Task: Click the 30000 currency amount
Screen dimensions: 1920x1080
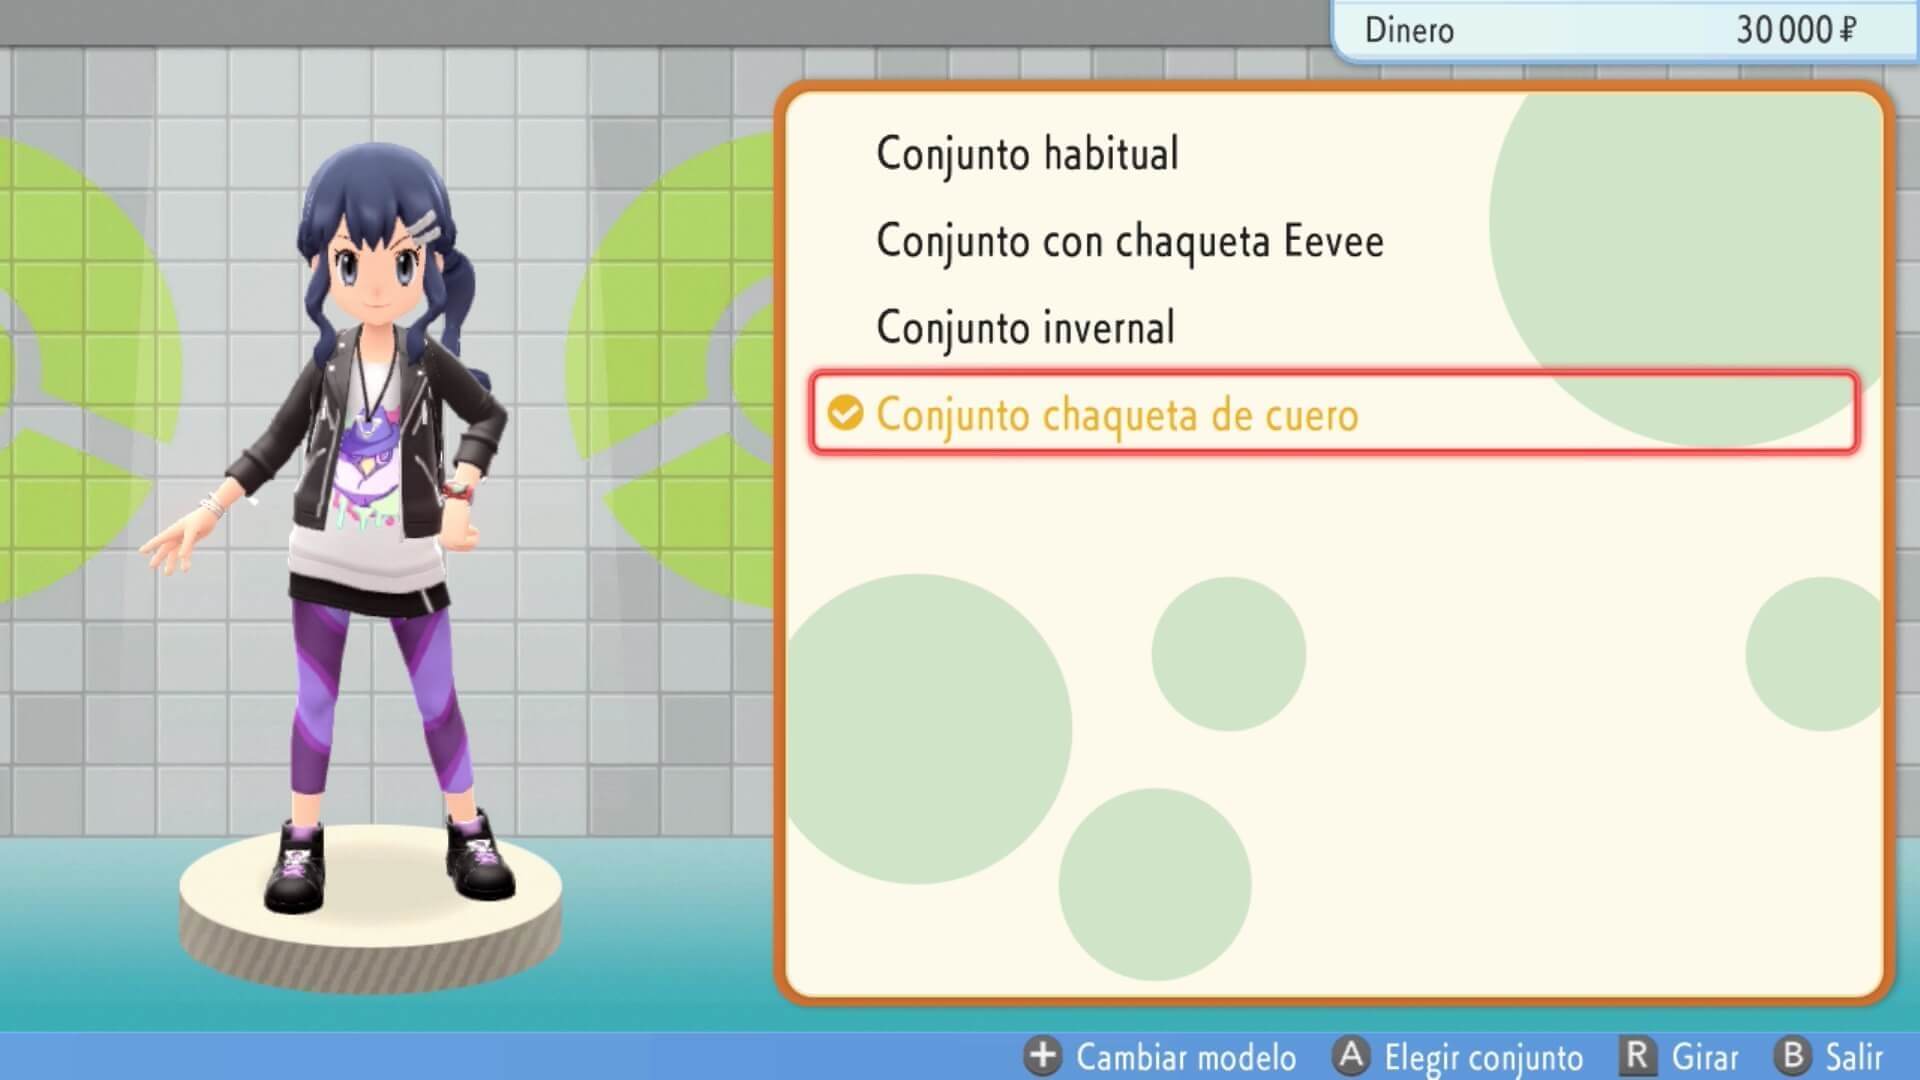Action: (x=1783, y=30)
